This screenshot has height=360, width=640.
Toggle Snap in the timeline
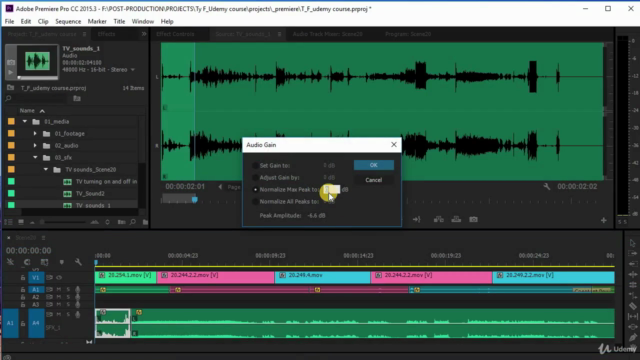tap(27, 262)
